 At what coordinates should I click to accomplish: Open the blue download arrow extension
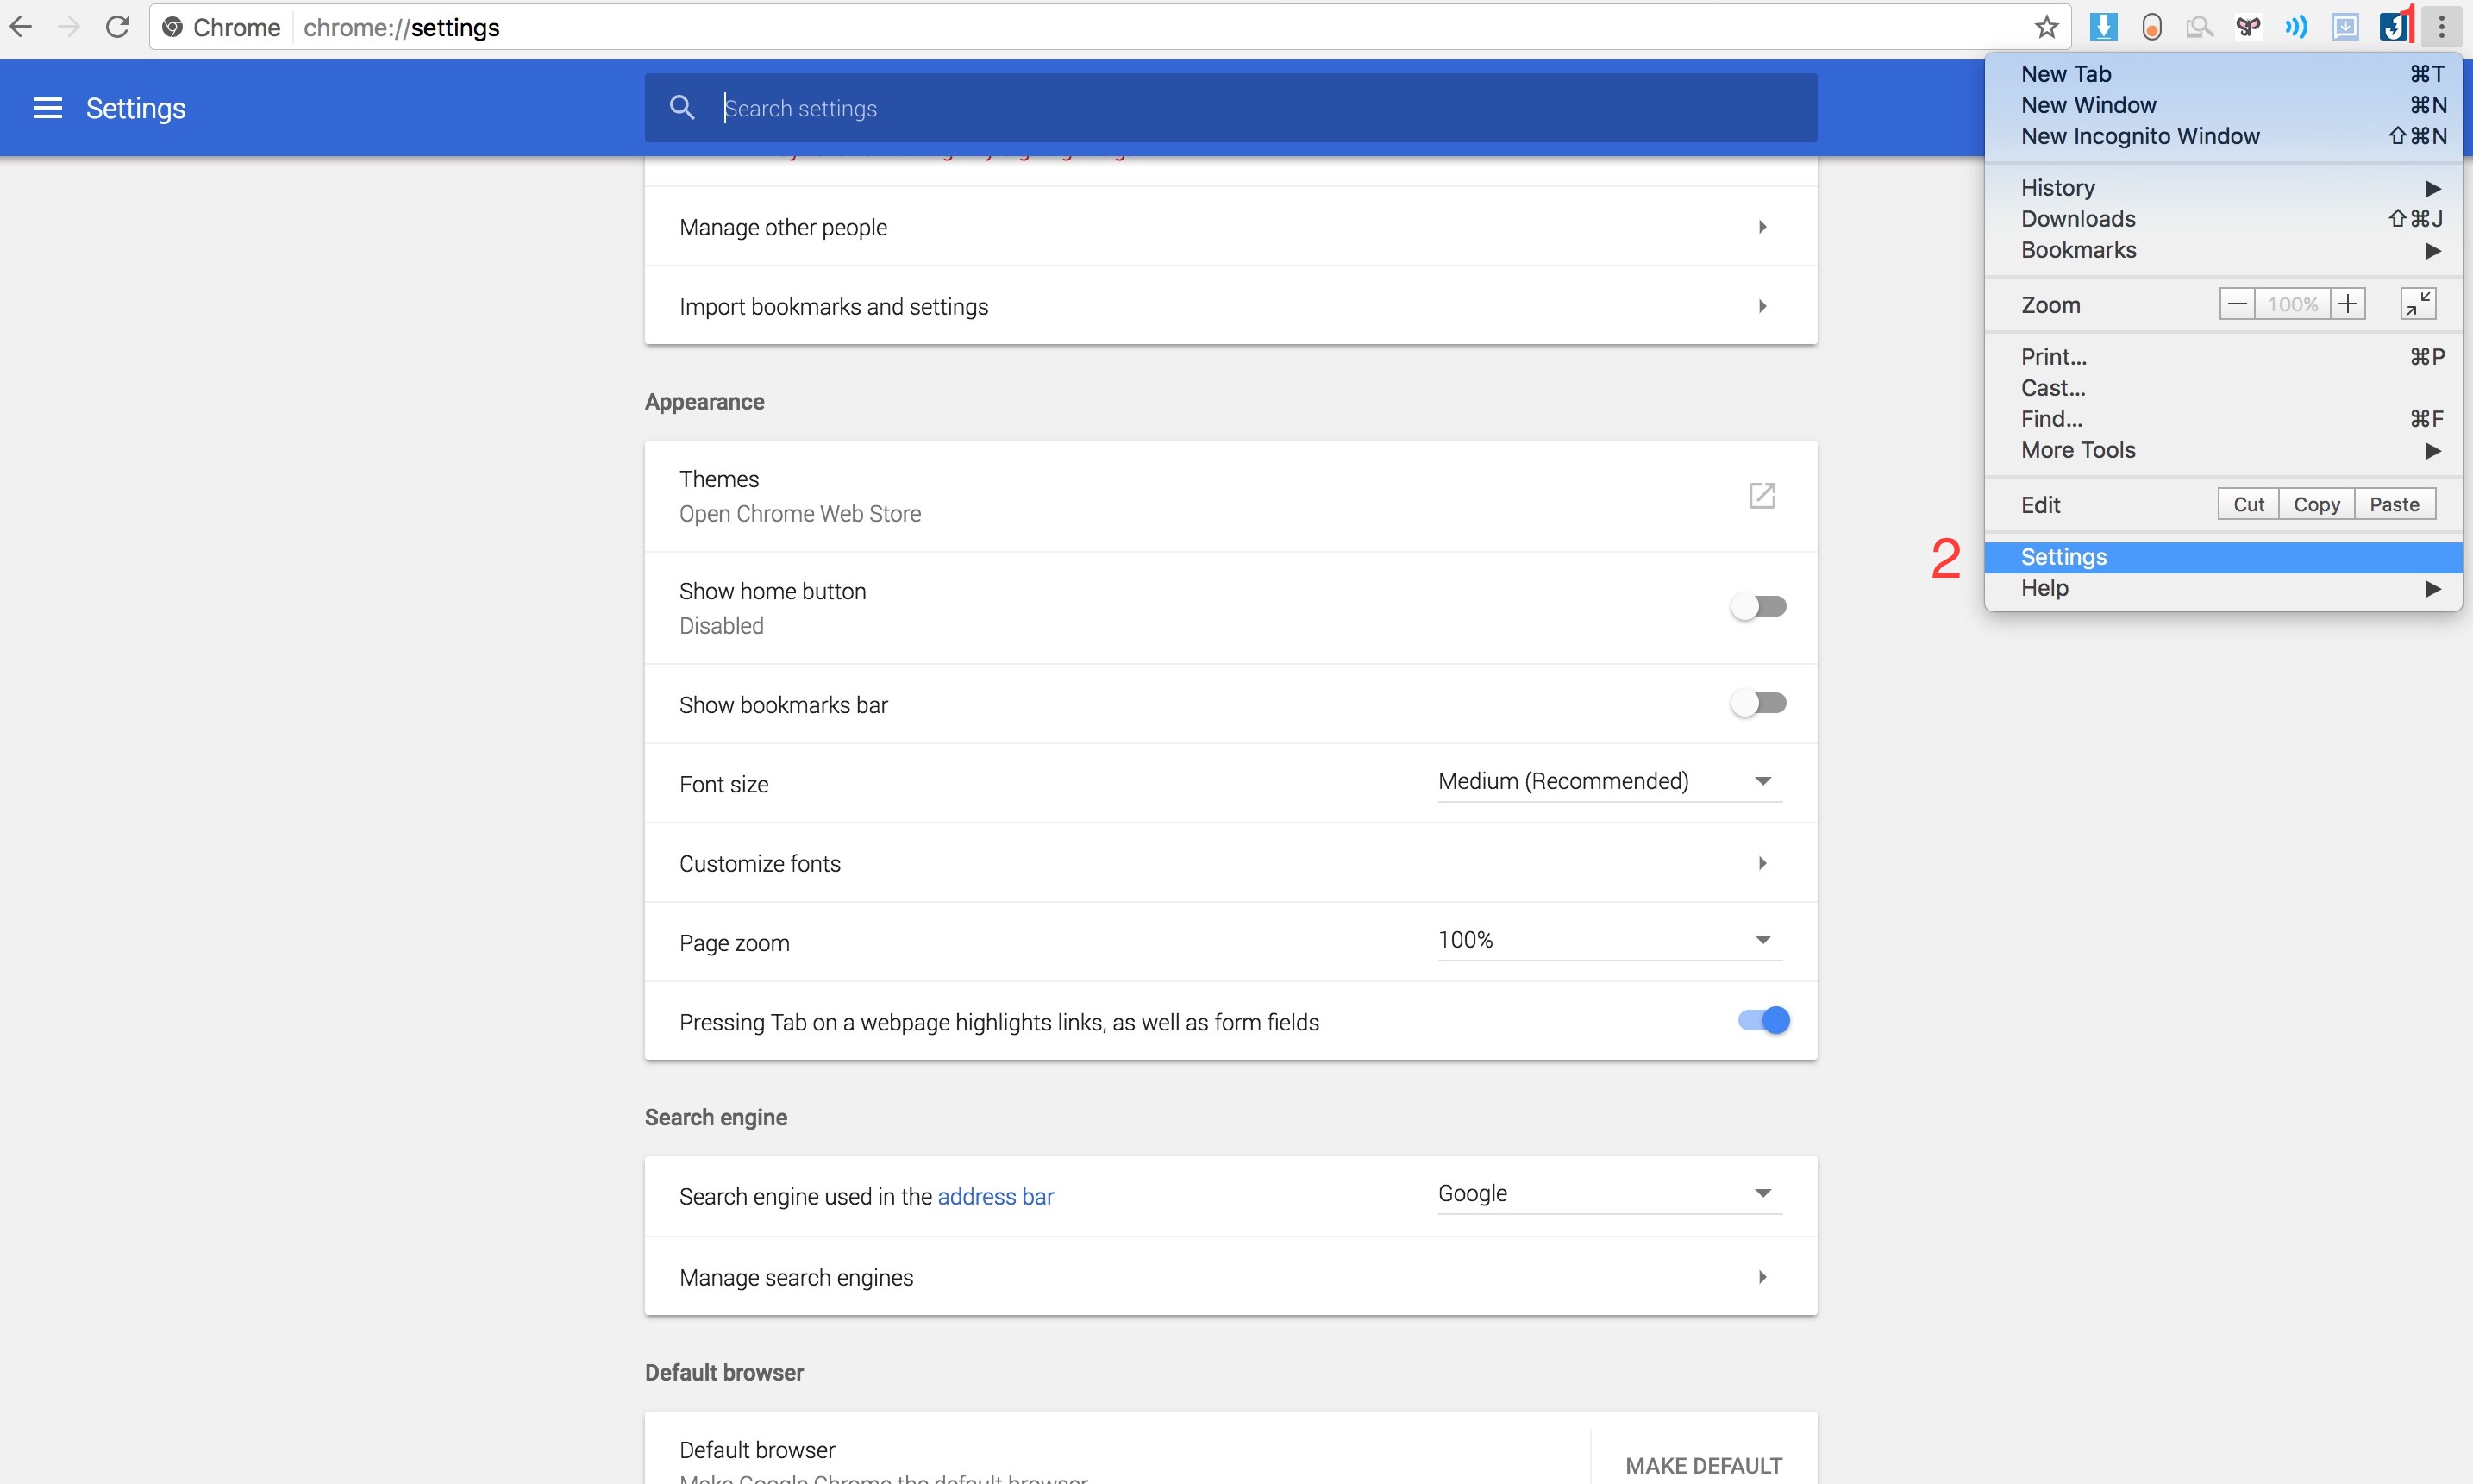(x=2104, y=27)
